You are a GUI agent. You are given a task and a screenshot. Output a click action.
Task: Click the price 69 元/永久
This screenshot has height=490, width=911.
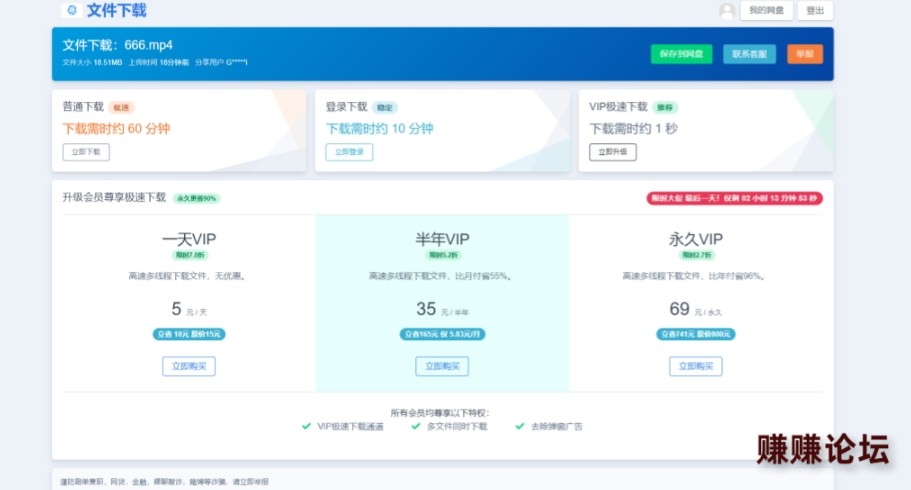click(x=695, y=309)
